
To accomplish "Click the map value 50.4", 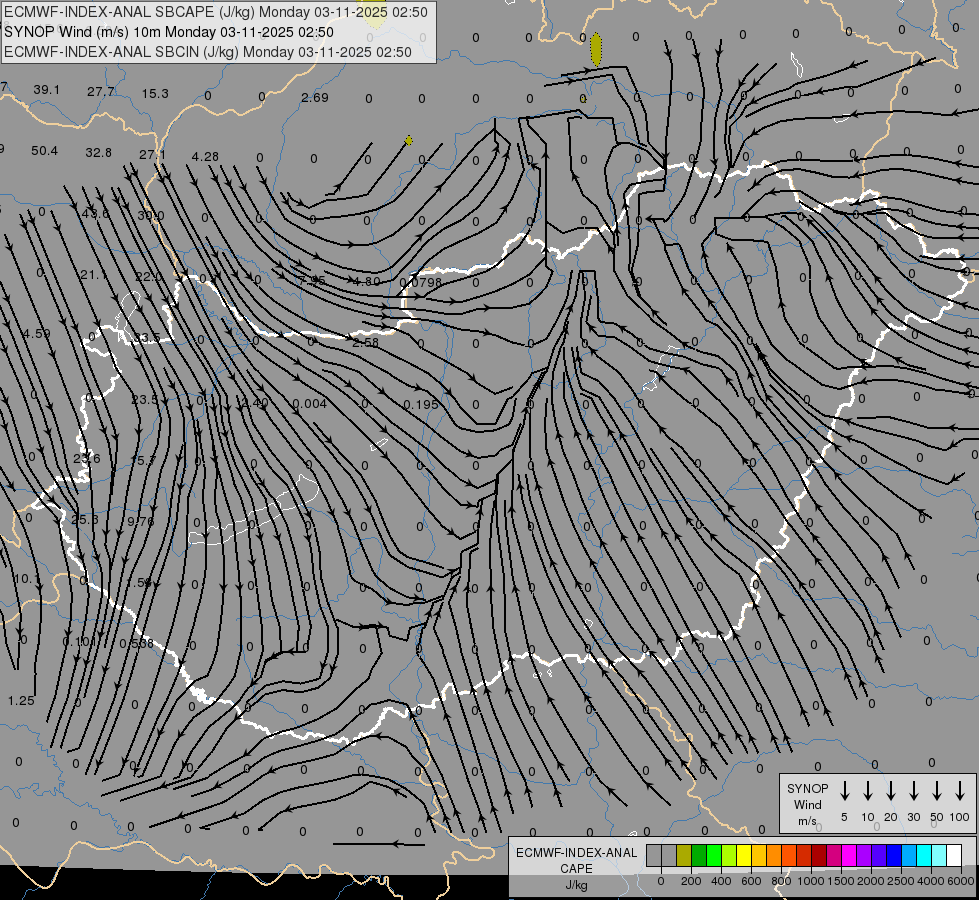I will click(x=44, y=151).
